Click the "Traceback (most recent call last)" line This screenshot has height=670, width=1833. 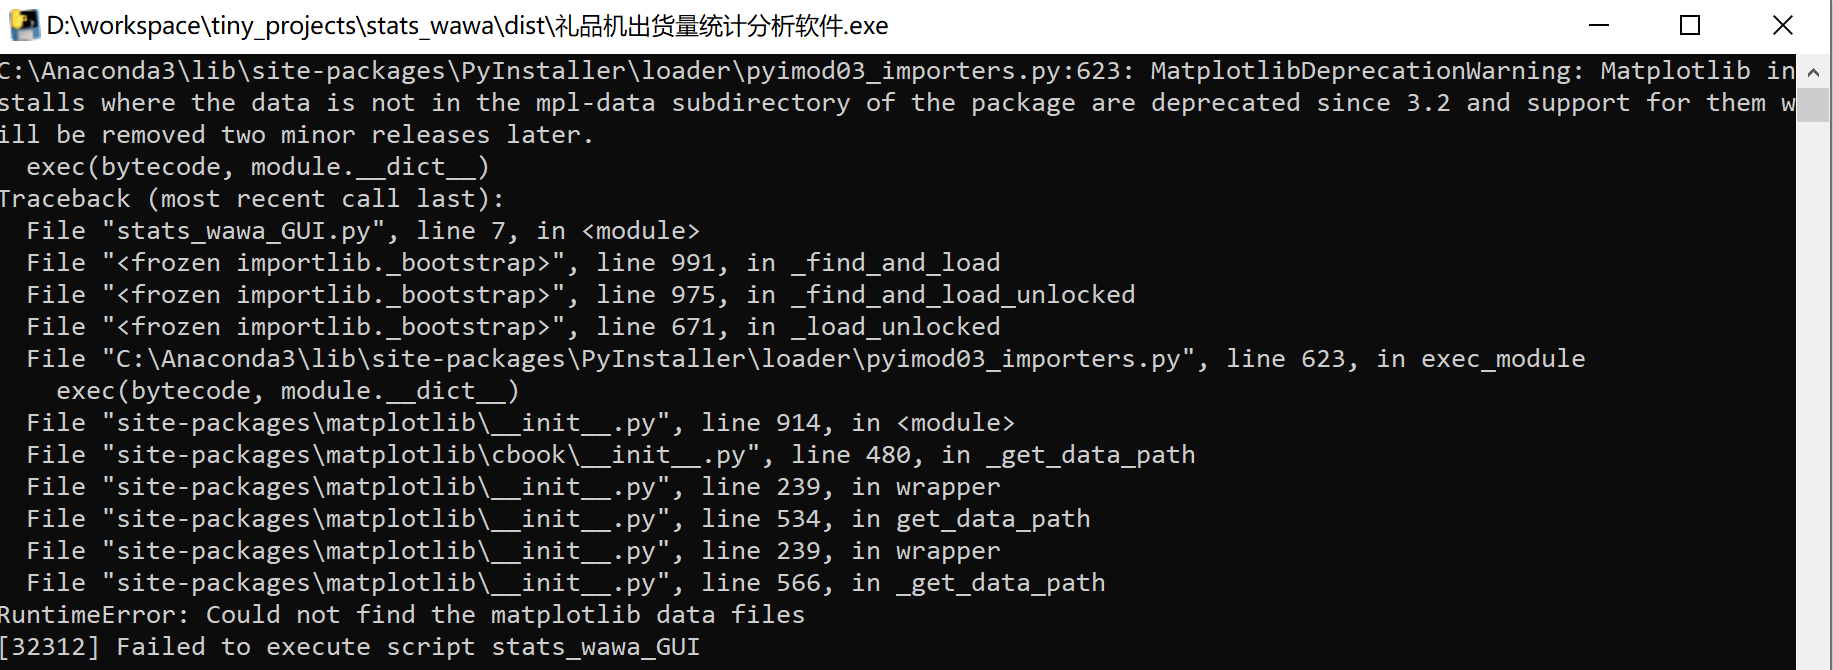[252, 199]
